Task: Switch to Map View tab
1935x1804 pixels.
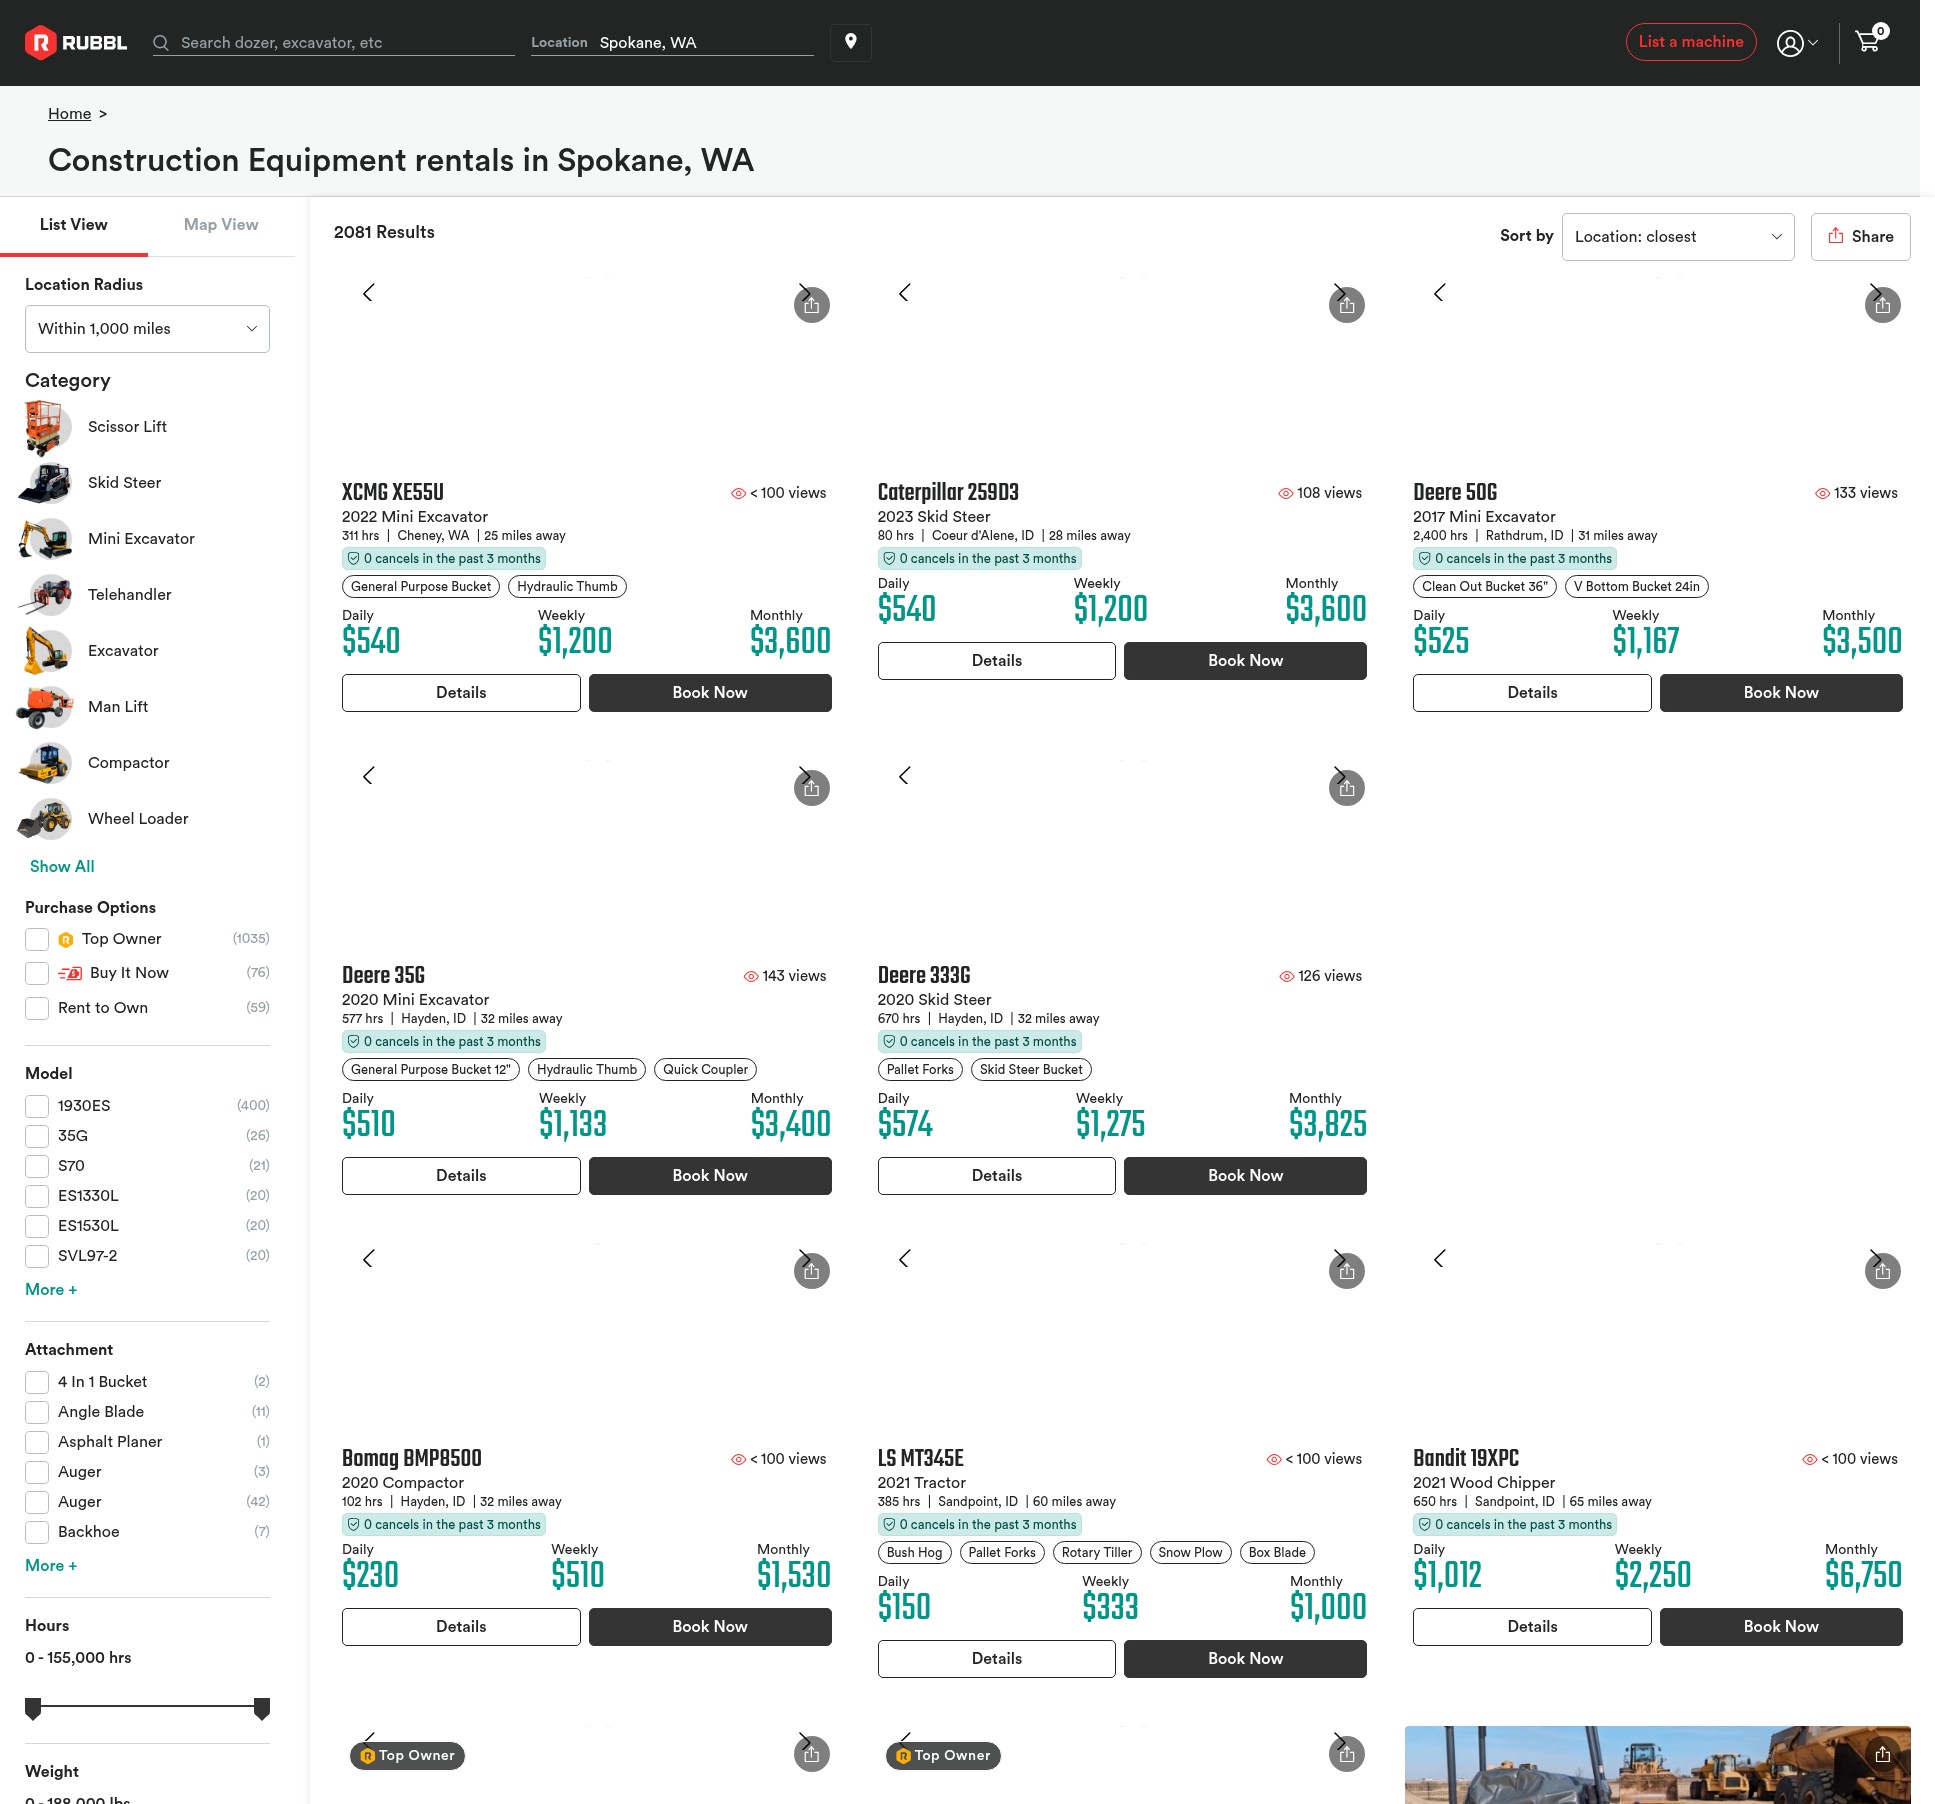Action: (221, 225)
